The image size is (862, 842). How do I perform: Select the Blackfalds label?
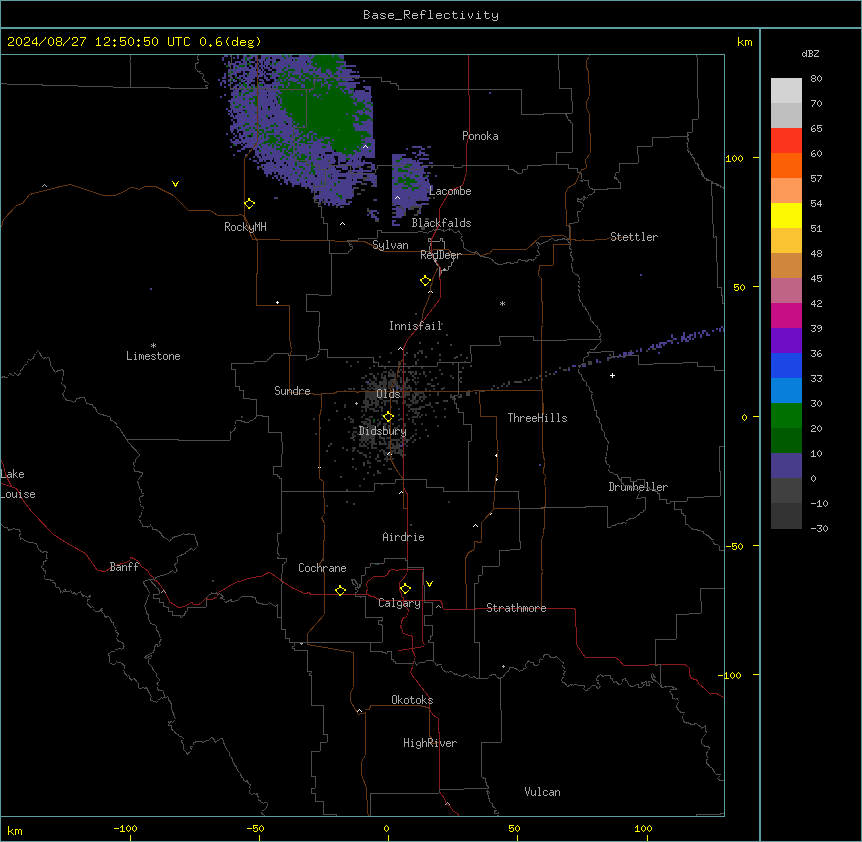coord(441,223)
